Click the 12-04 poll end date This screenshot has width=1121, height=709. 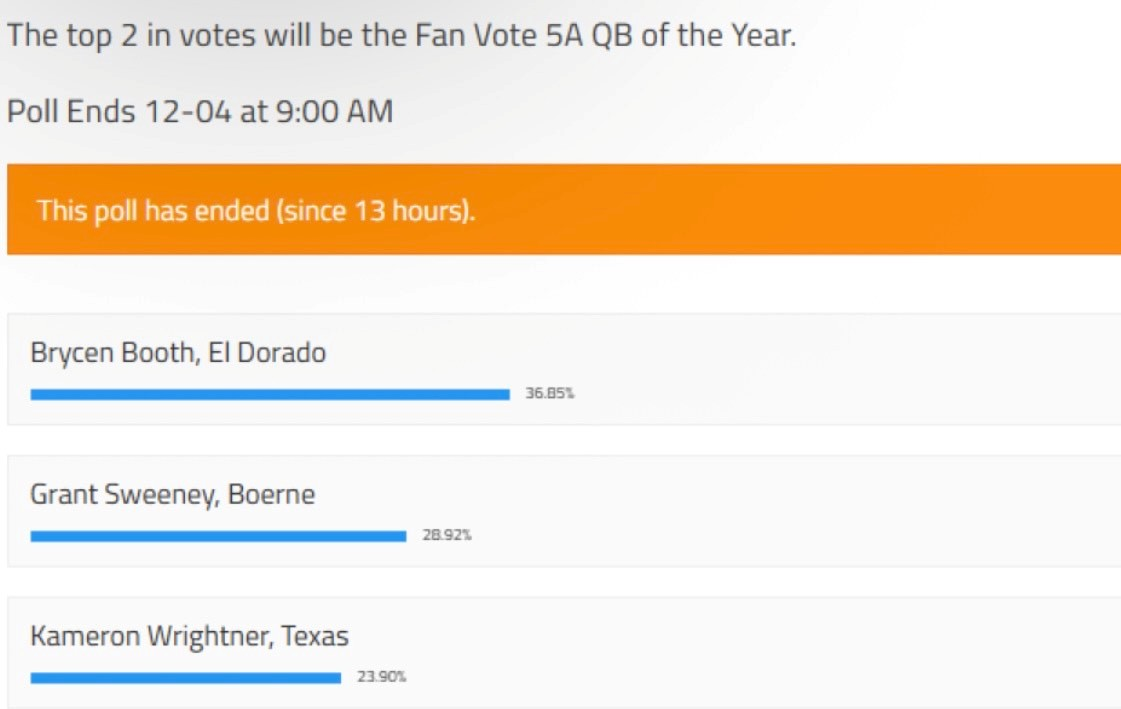[188, 111]
